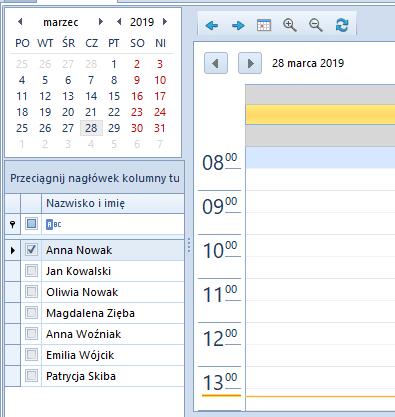Image resolution: width=395 pixels, height=417 pixels.
Task: Open the go-to-date calendar icon
Action: pyautogui.click(x=264, y=25)
